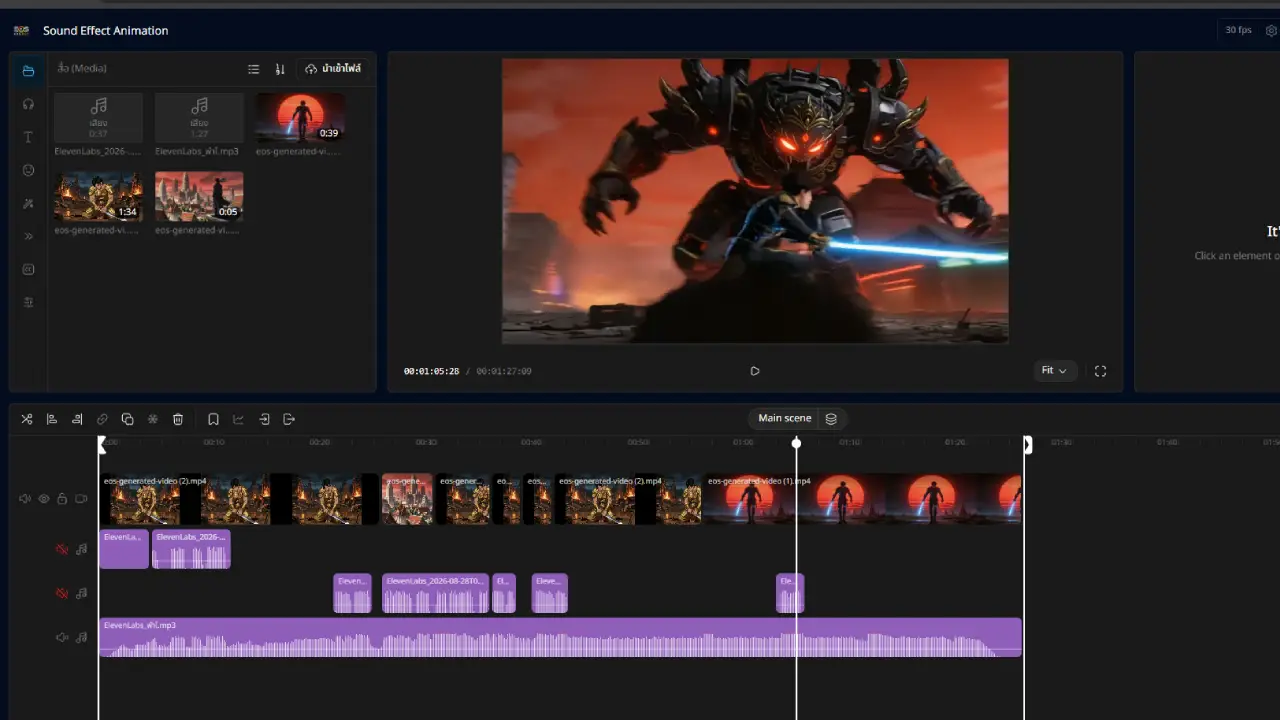Open the Media folder tab in sidebar
Screen dimensions: 1280x720
coord(28,71)
